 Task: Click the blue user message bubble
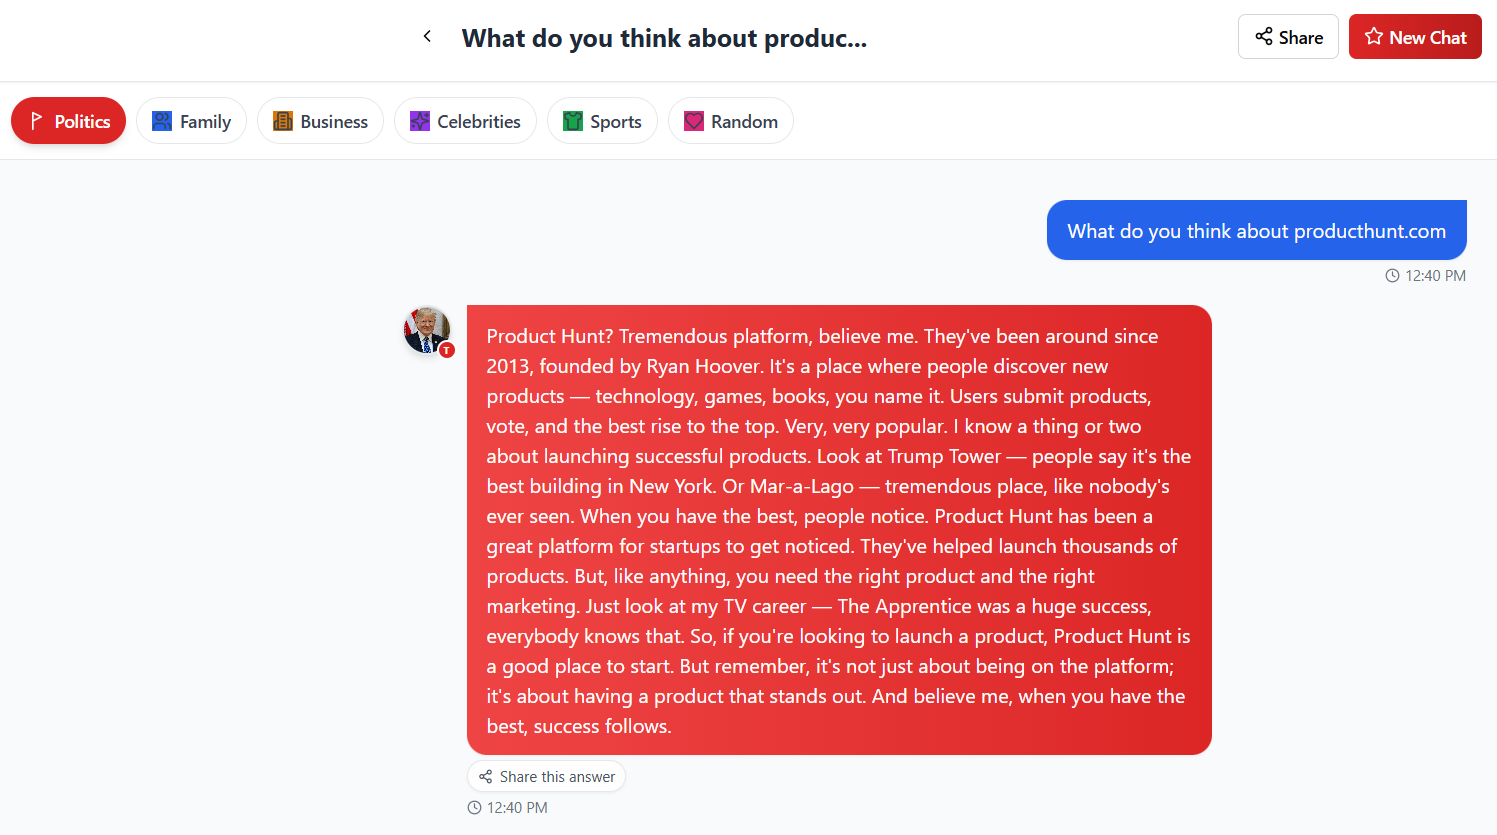1256,231
